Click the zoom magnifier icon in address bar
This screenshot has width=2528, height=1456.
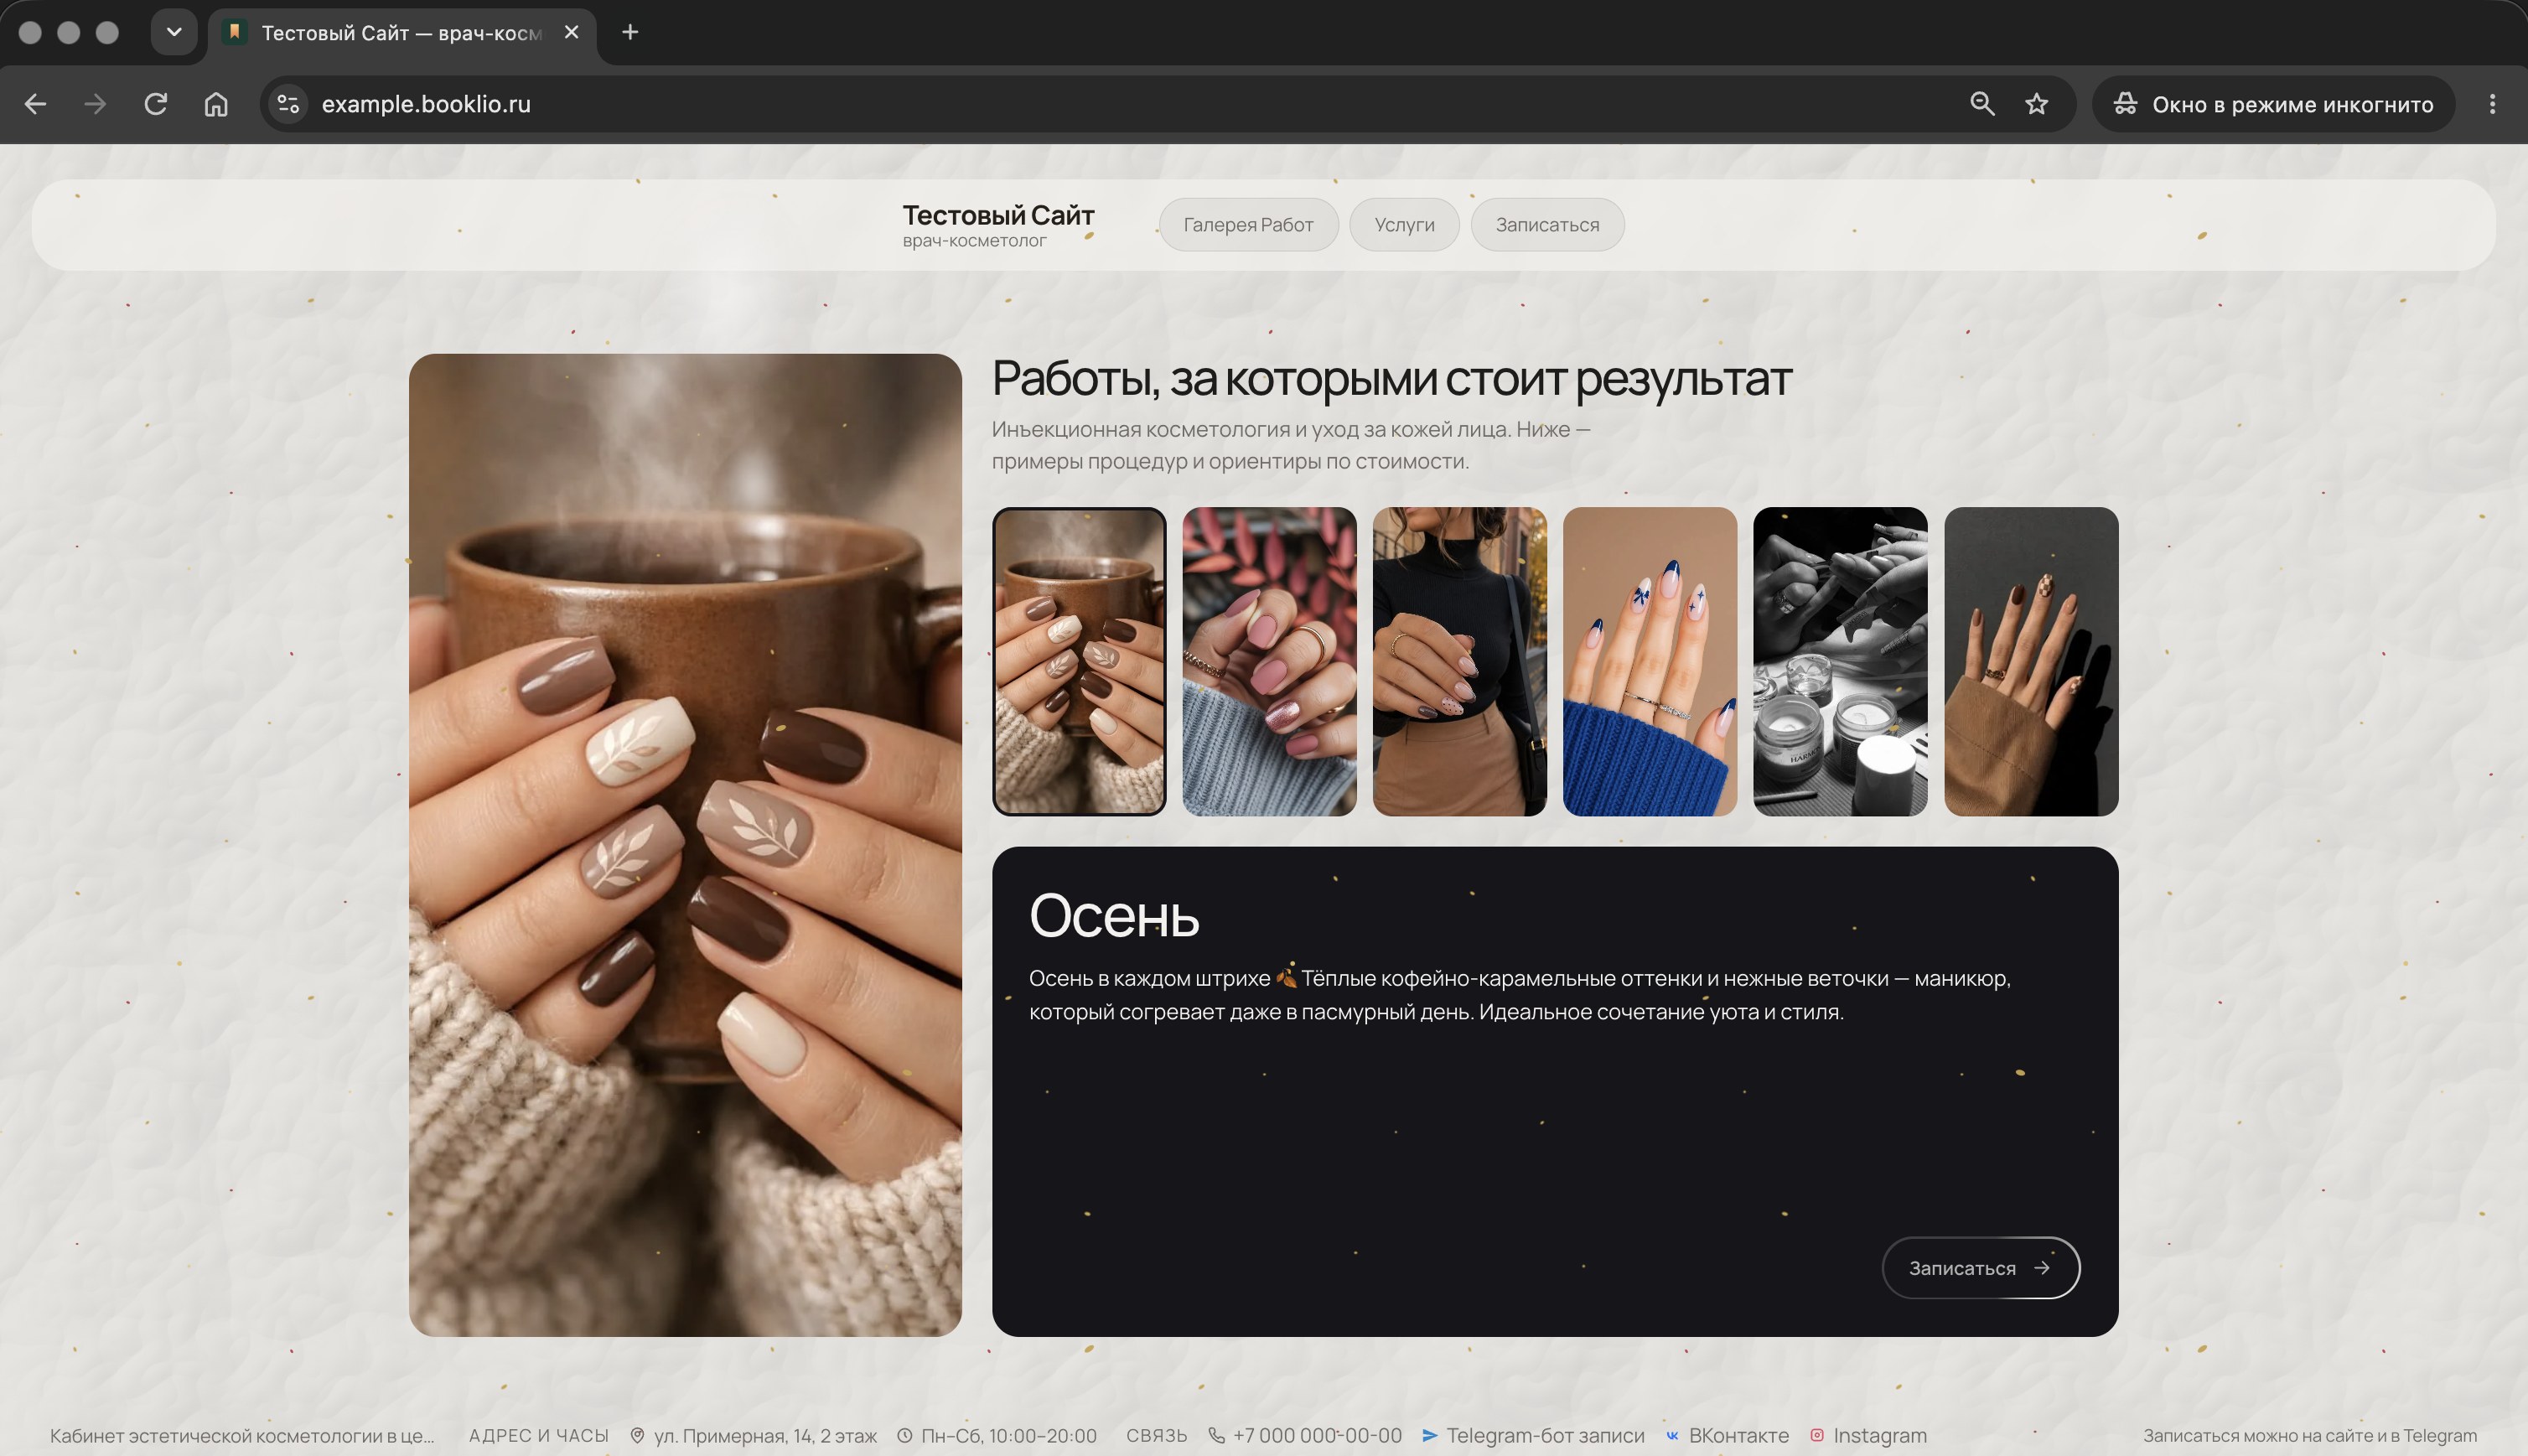1982,104
